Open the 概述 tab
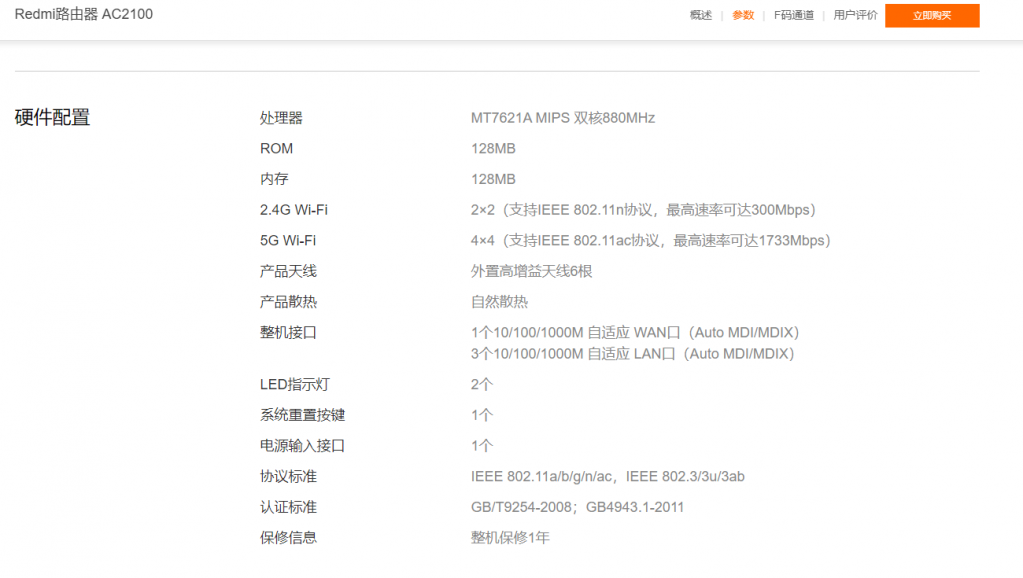Viewport: 1023px width, 578px height. point(701,15)
